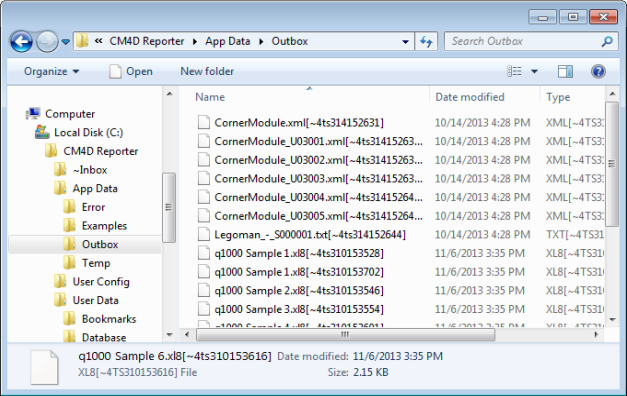Click the up arrow of the navigation pane scrollbar
This screenshot has height=396, width=627.
point(170,94)
